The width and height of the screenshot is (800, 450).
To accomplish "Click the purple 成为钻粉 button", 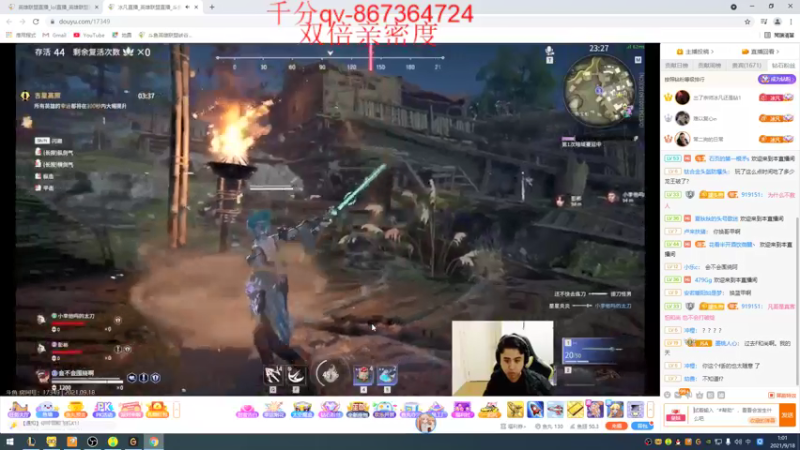I will click(777, 79).
